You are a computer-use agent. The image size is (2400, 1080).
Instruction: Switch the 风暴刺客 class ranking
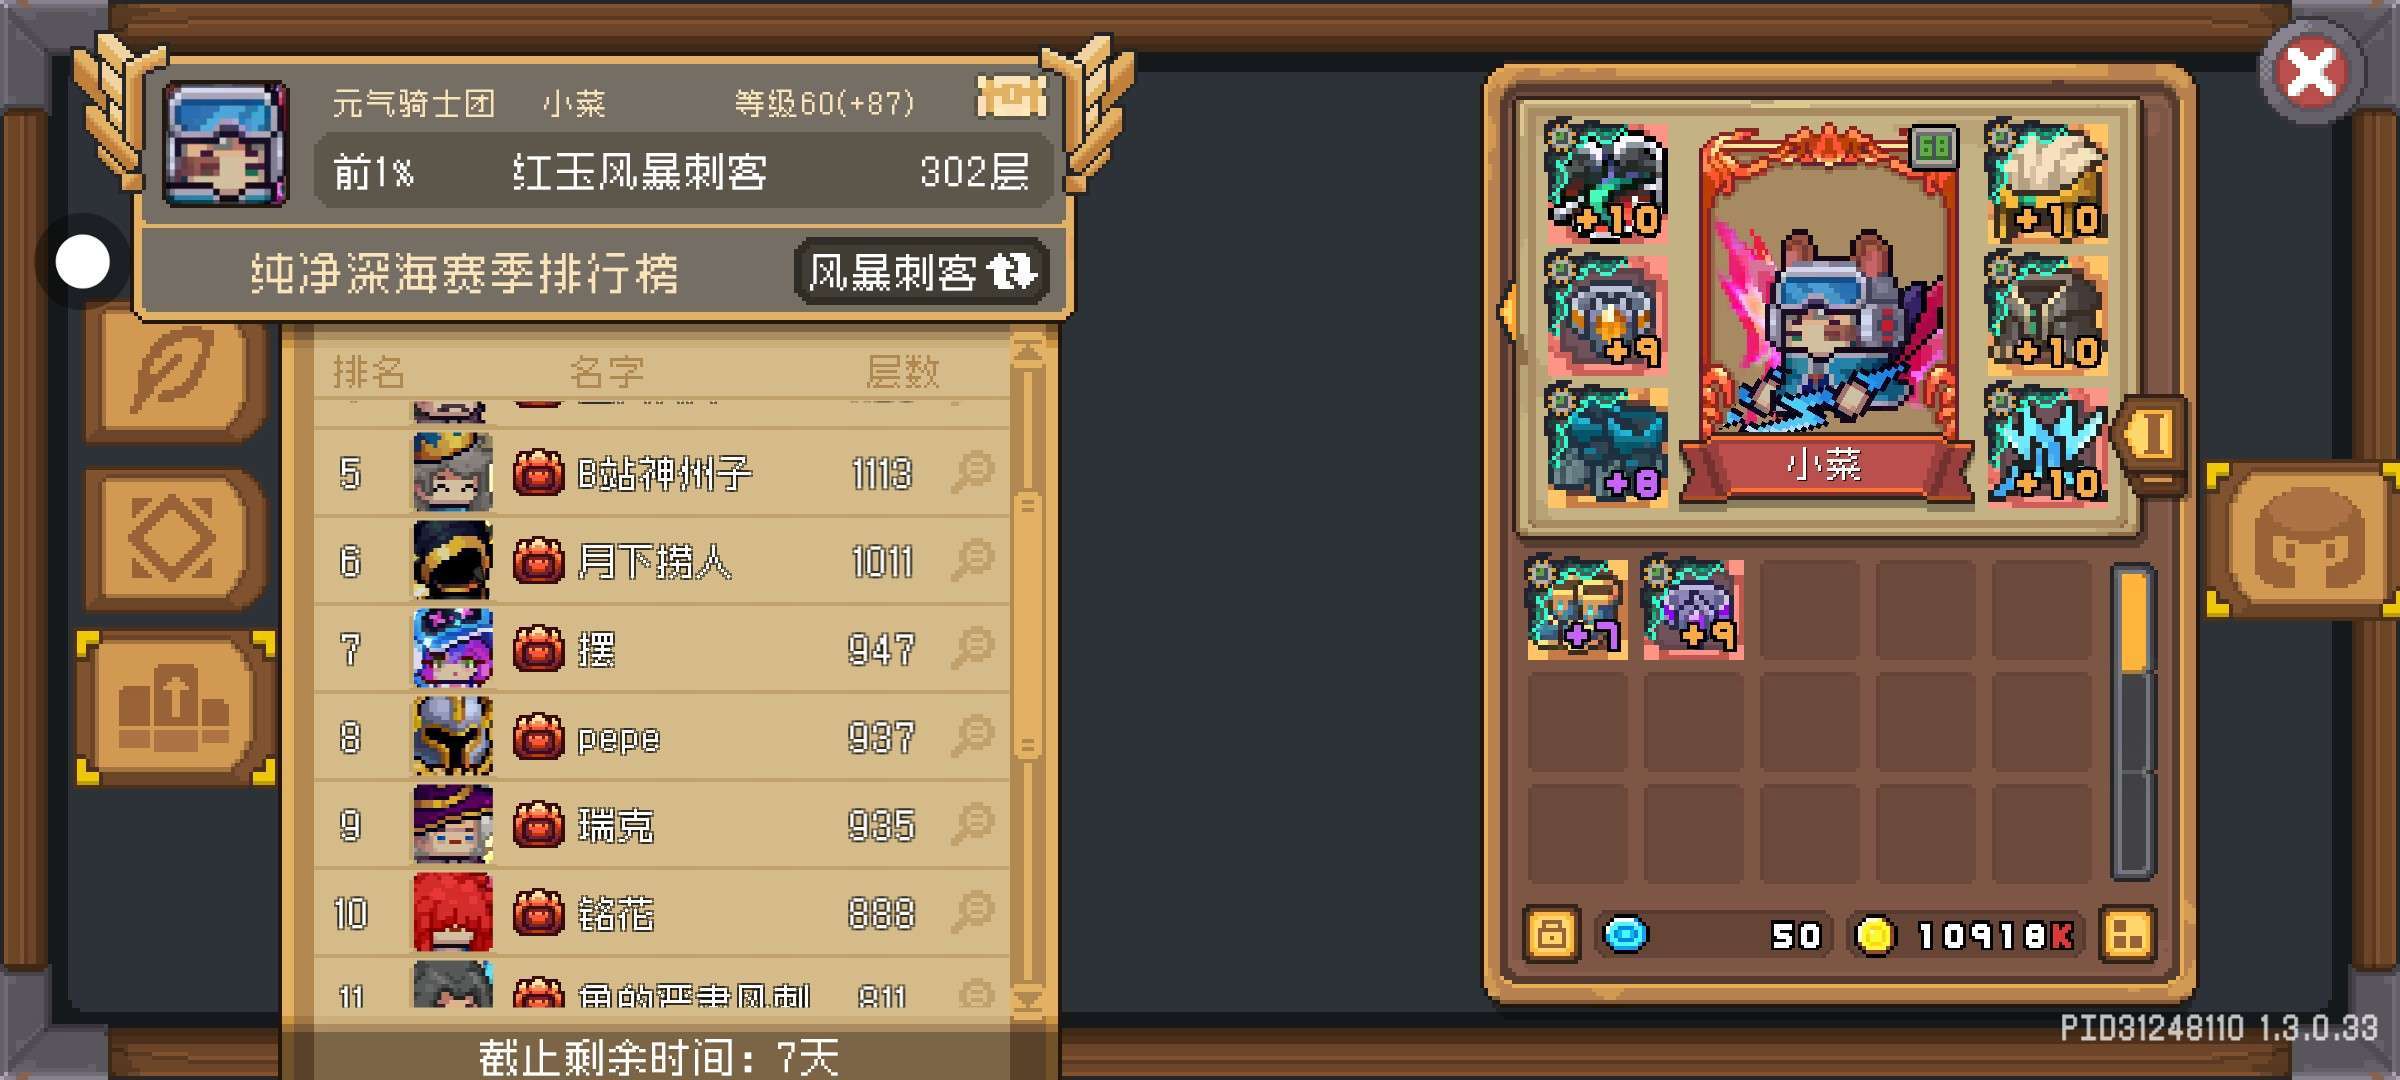pos(921,272)
